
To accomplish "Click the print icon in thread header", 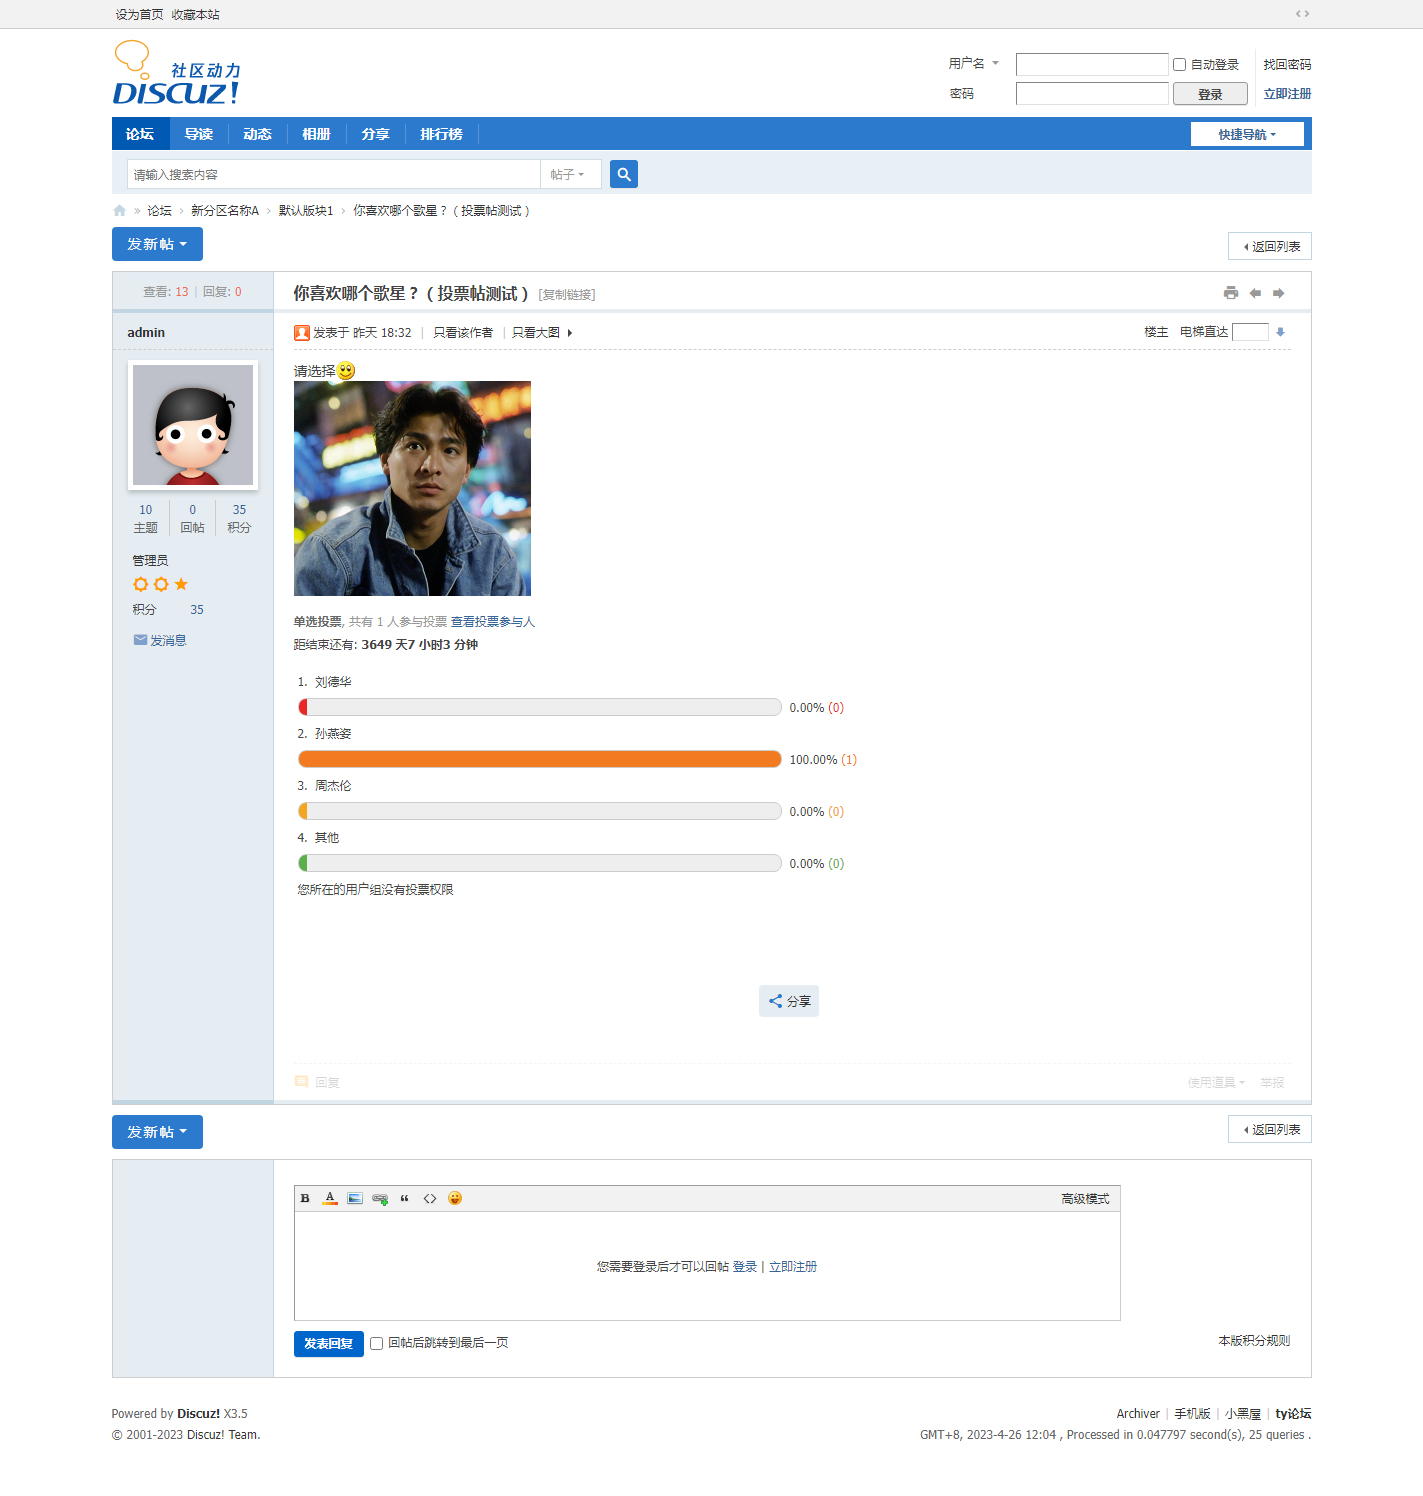I will coord(1231,293).
